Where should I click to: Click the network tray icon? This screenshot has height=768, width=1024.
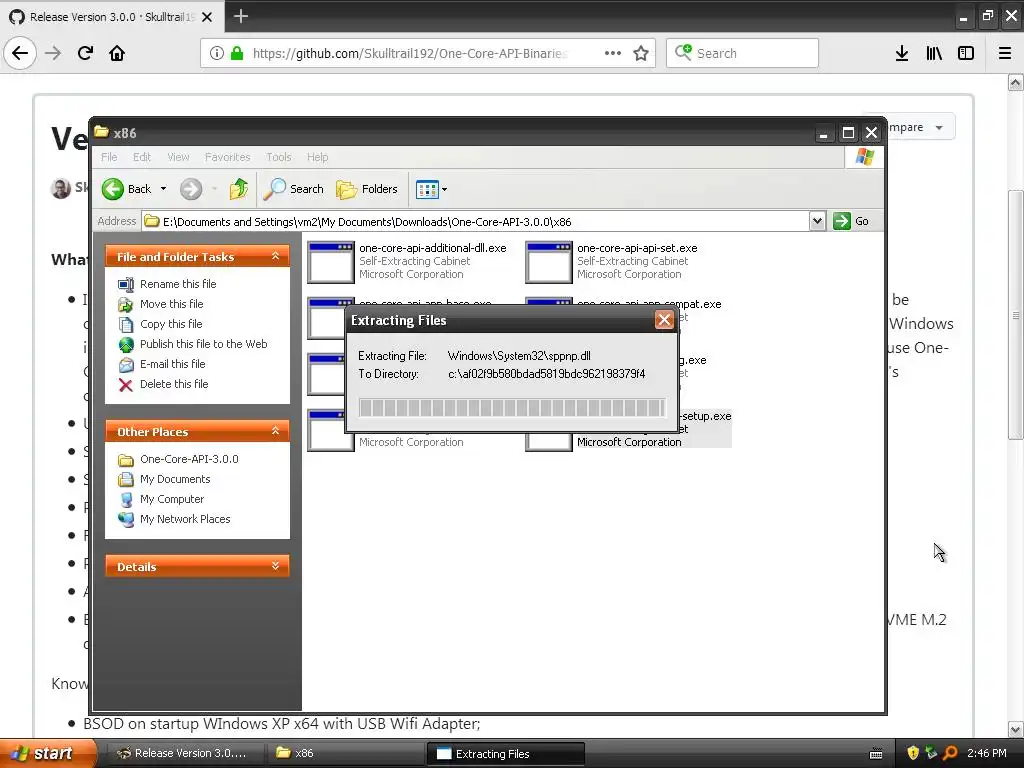click(x=931, y=753)
